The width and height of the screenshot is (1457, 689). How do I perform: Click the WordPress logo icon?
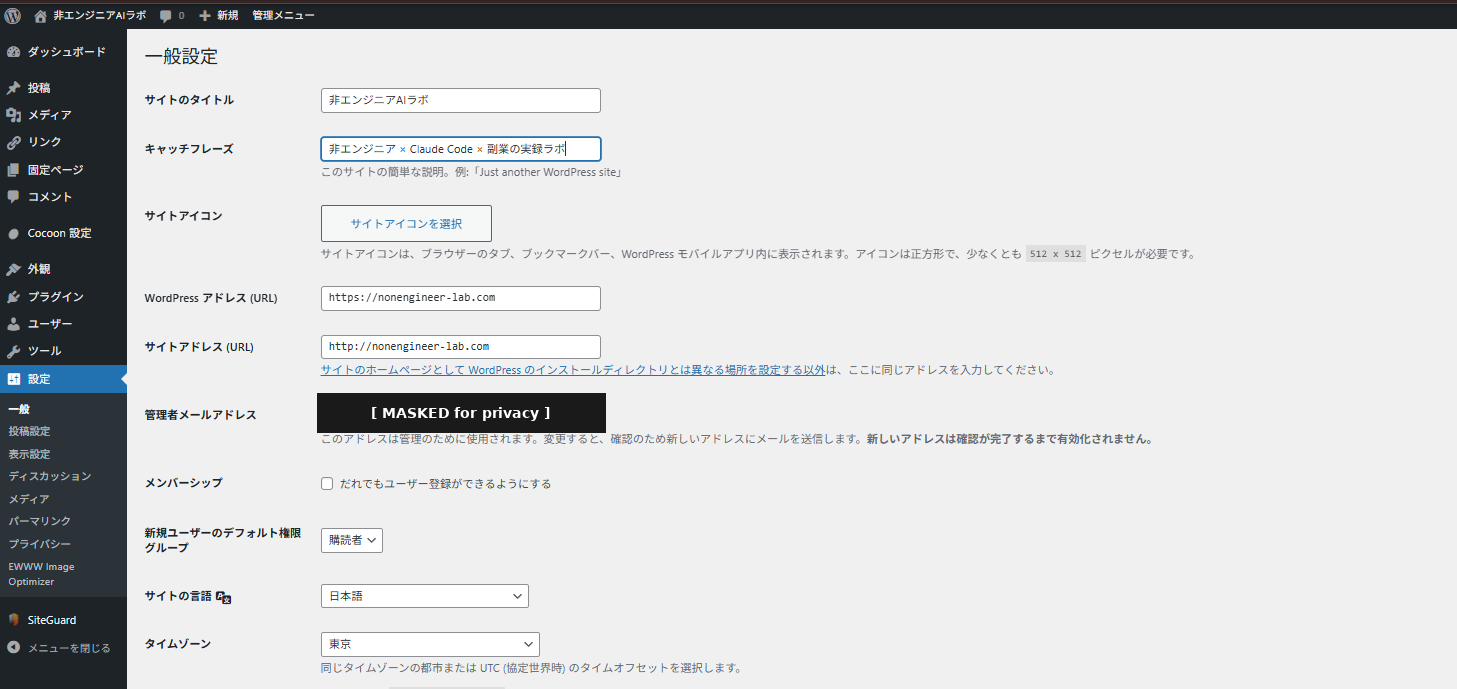(x=13, y=15)
